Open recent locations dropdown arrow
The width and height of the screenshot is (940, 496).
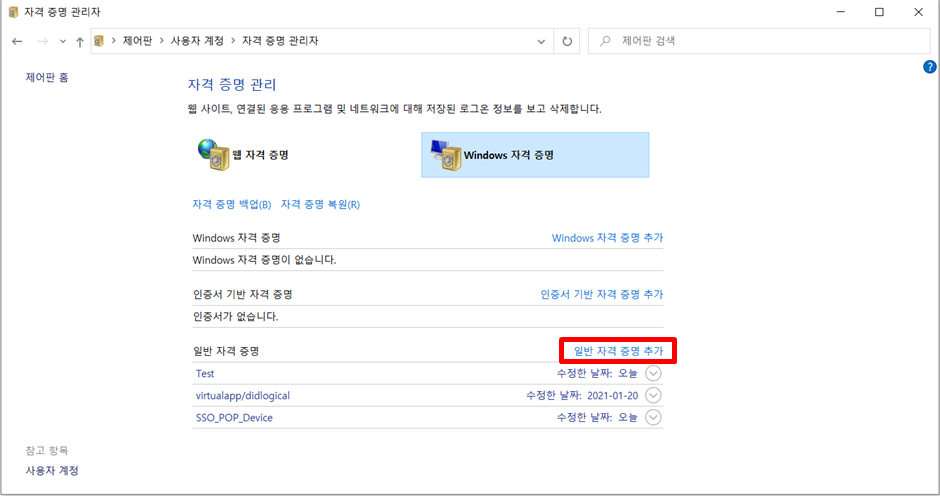pos(62,41)
